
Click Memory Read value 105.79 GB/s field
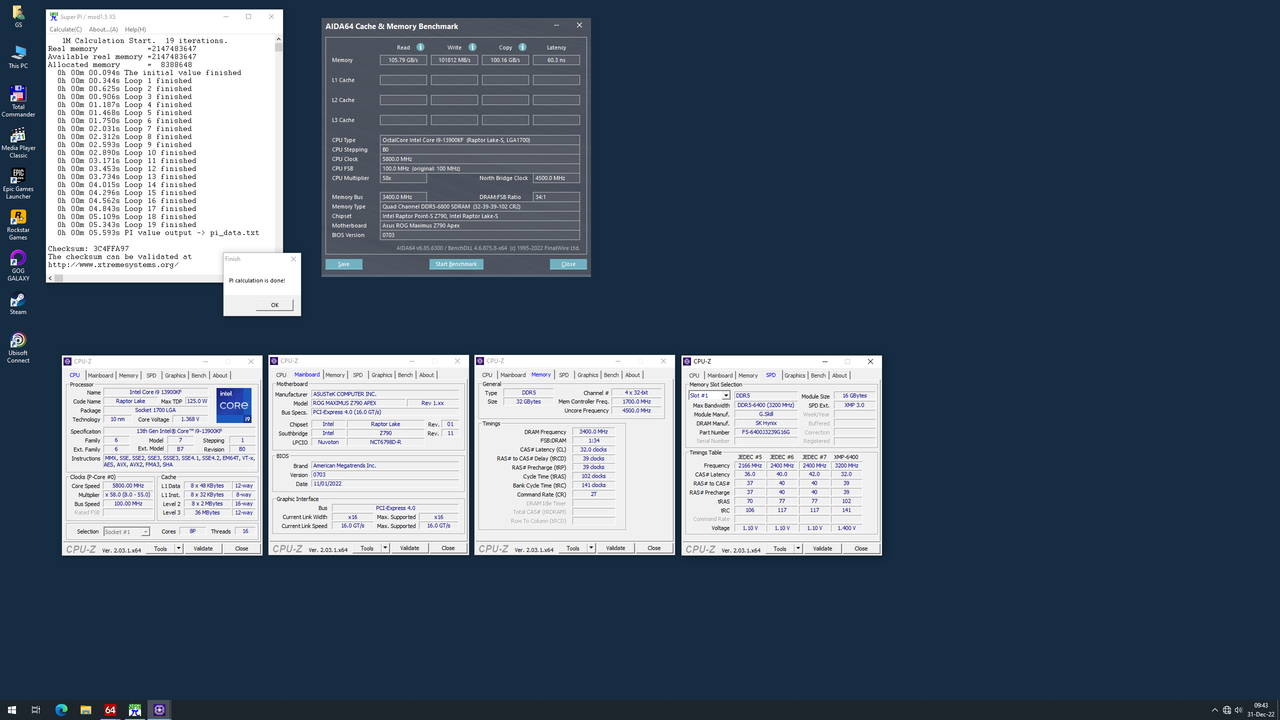pos(403,60)
